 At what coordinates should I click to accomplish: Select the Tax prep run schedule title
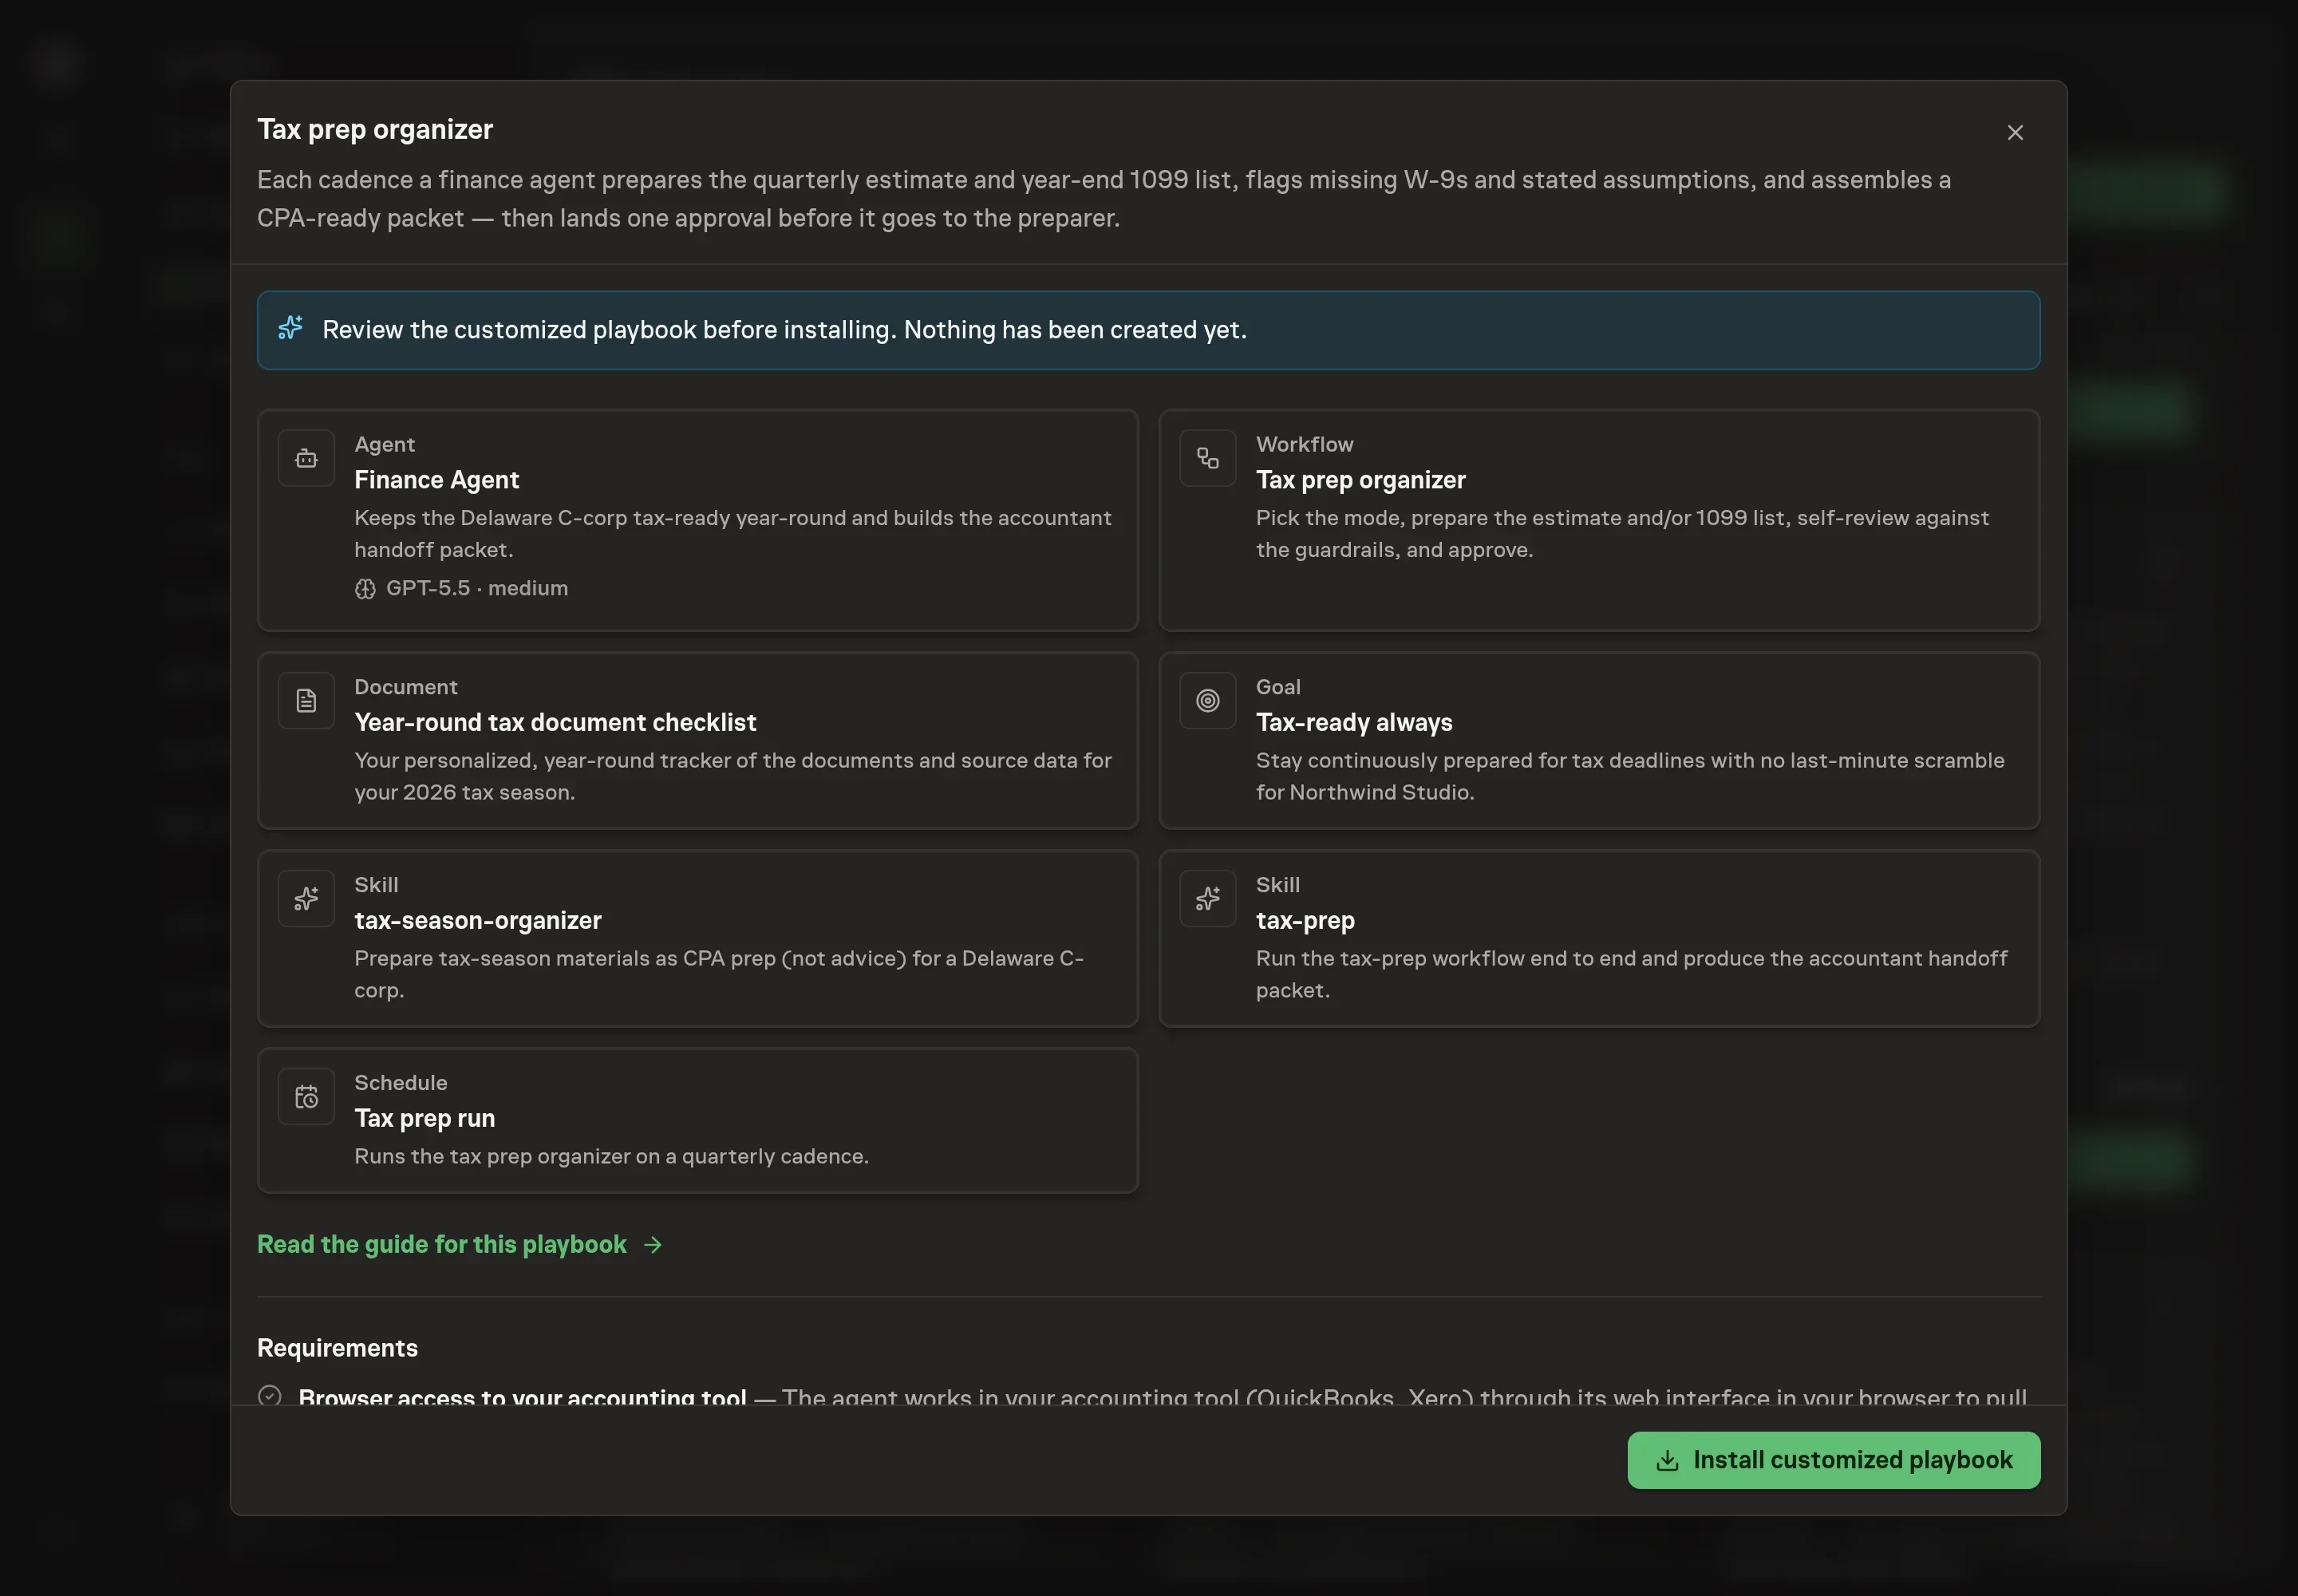click(x=424, y=1118)
